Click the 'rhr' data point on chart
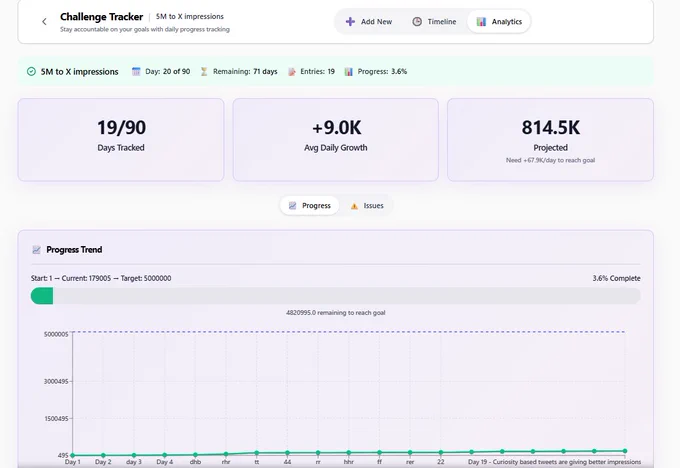 click(226, 454)
